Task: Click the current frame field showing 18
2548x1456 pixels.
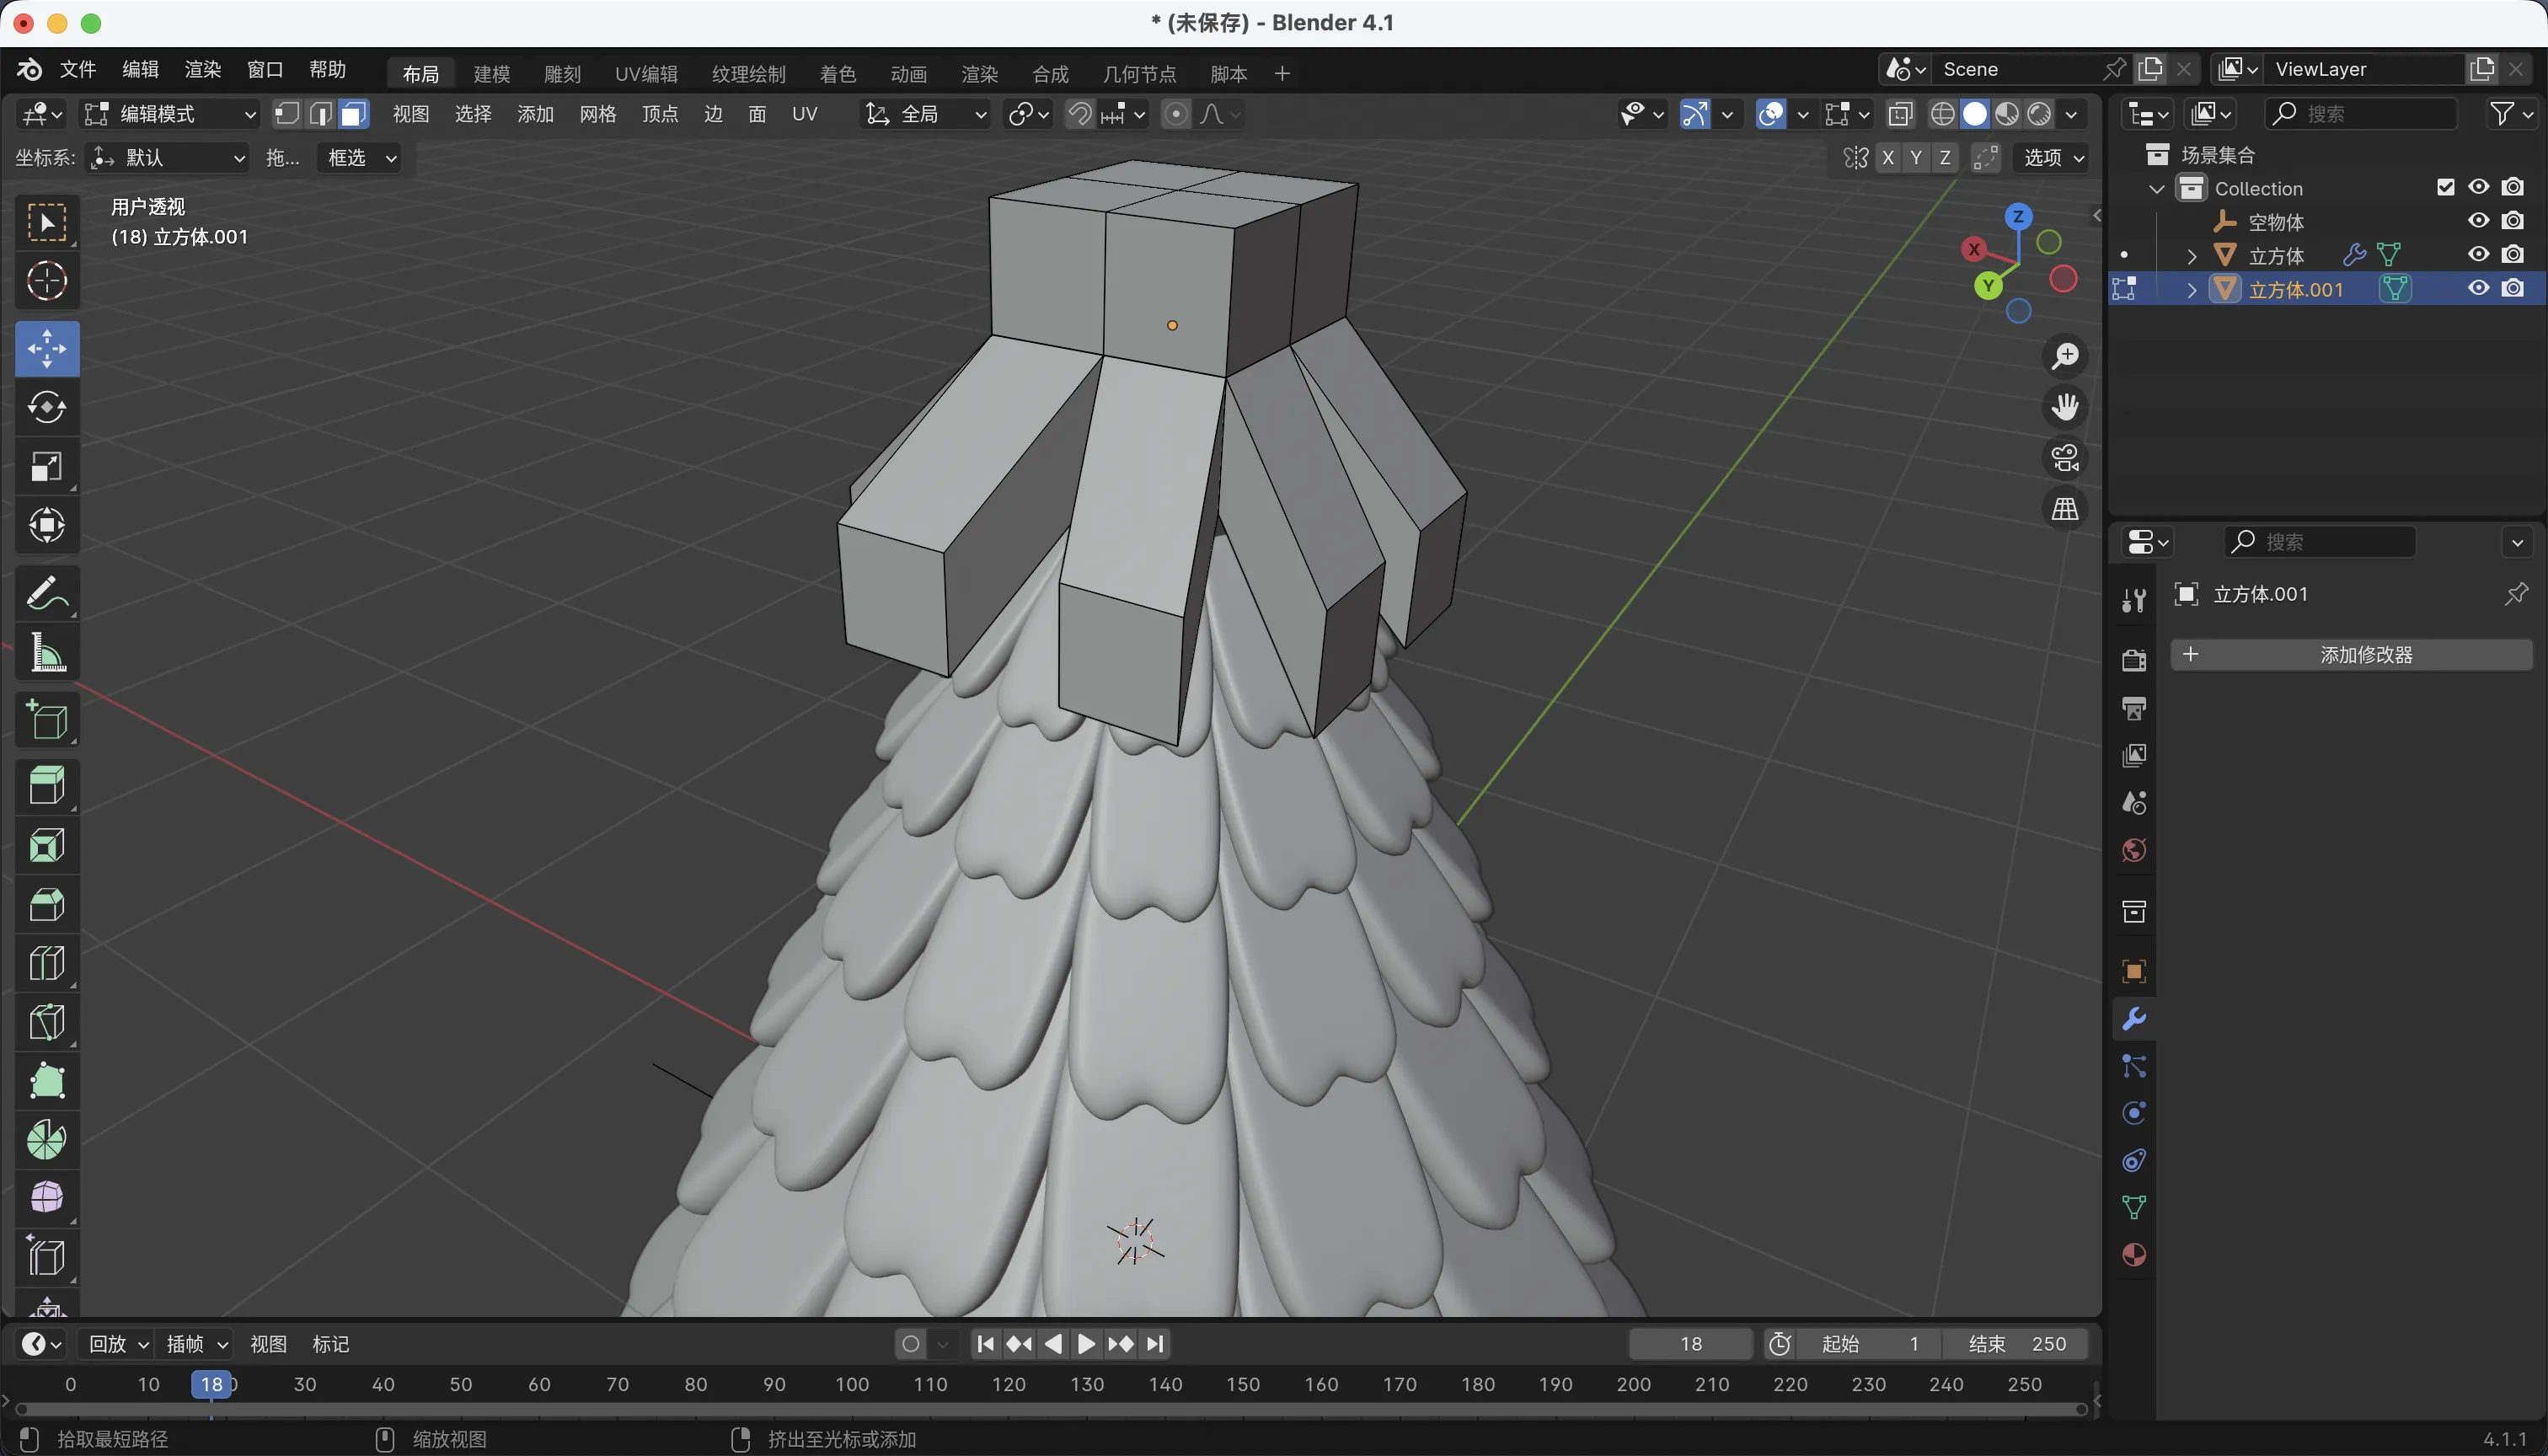Action: click(x=1690, y=1344)
